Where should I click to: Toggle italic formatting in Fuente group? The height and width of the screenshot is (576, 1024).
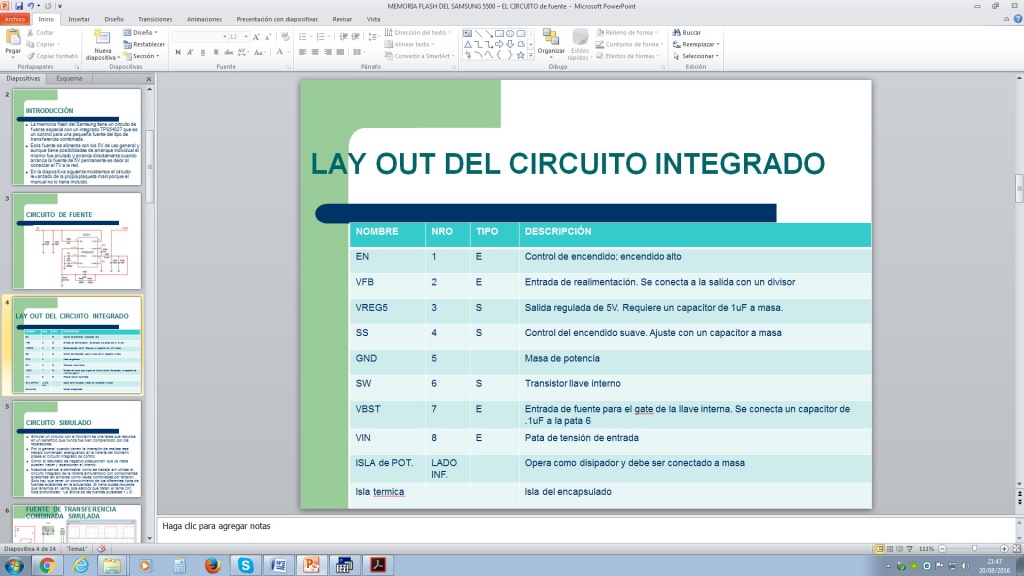pyautogui.click(x=189, y=52)
